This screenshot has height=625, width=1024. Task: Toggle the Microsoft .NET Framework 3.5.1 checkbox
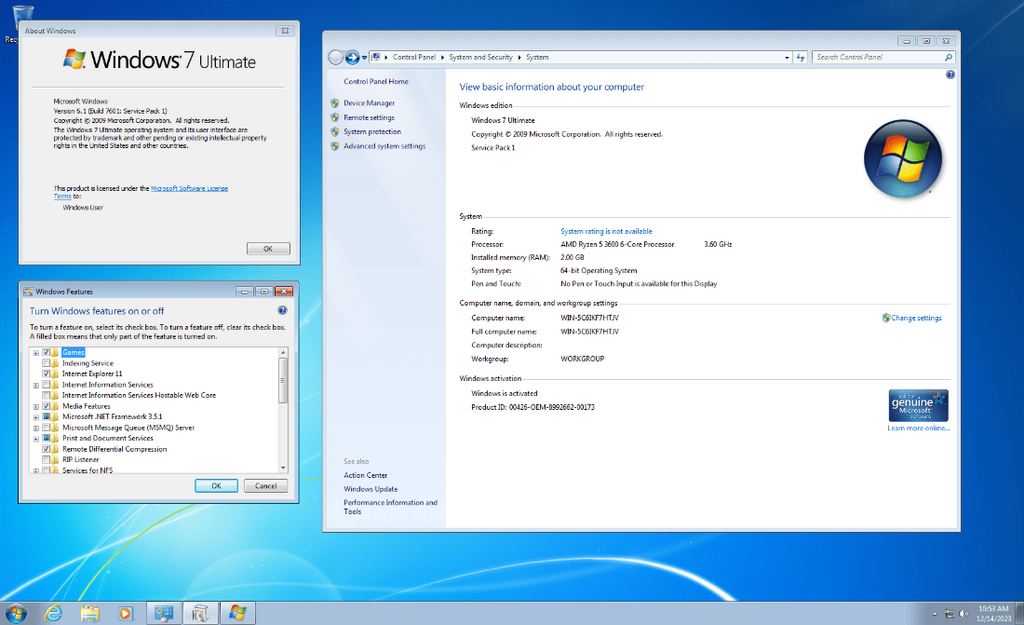click(x=46, y=417)
